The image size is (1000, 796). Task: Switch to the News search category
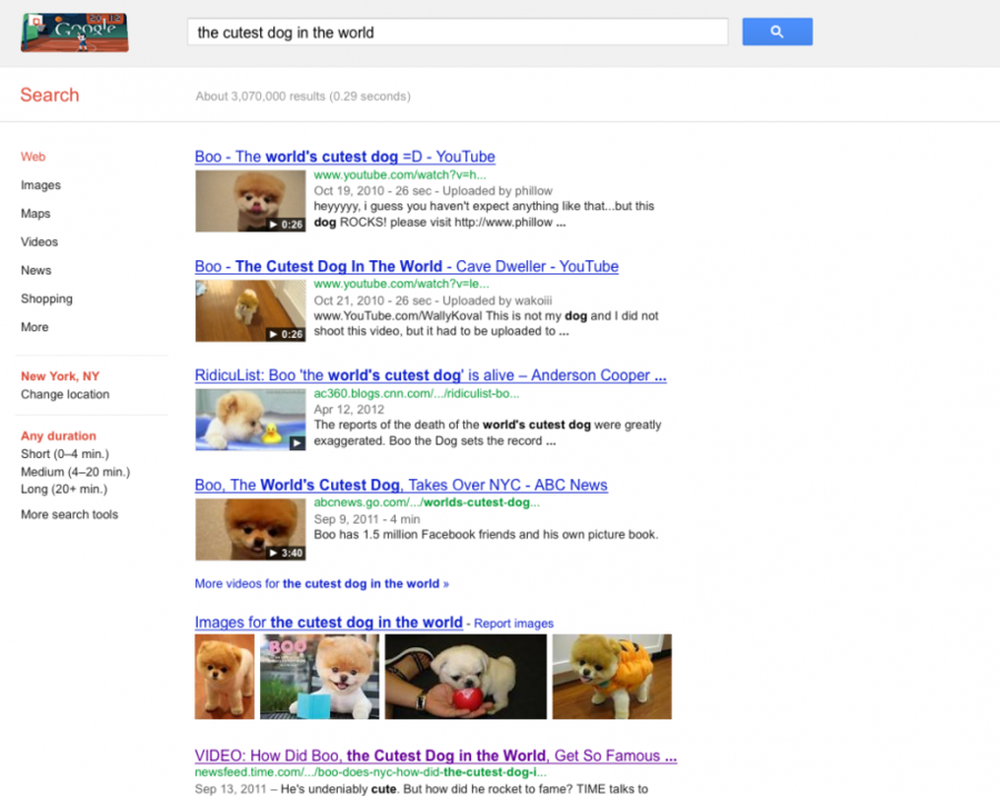click(36, 270)
